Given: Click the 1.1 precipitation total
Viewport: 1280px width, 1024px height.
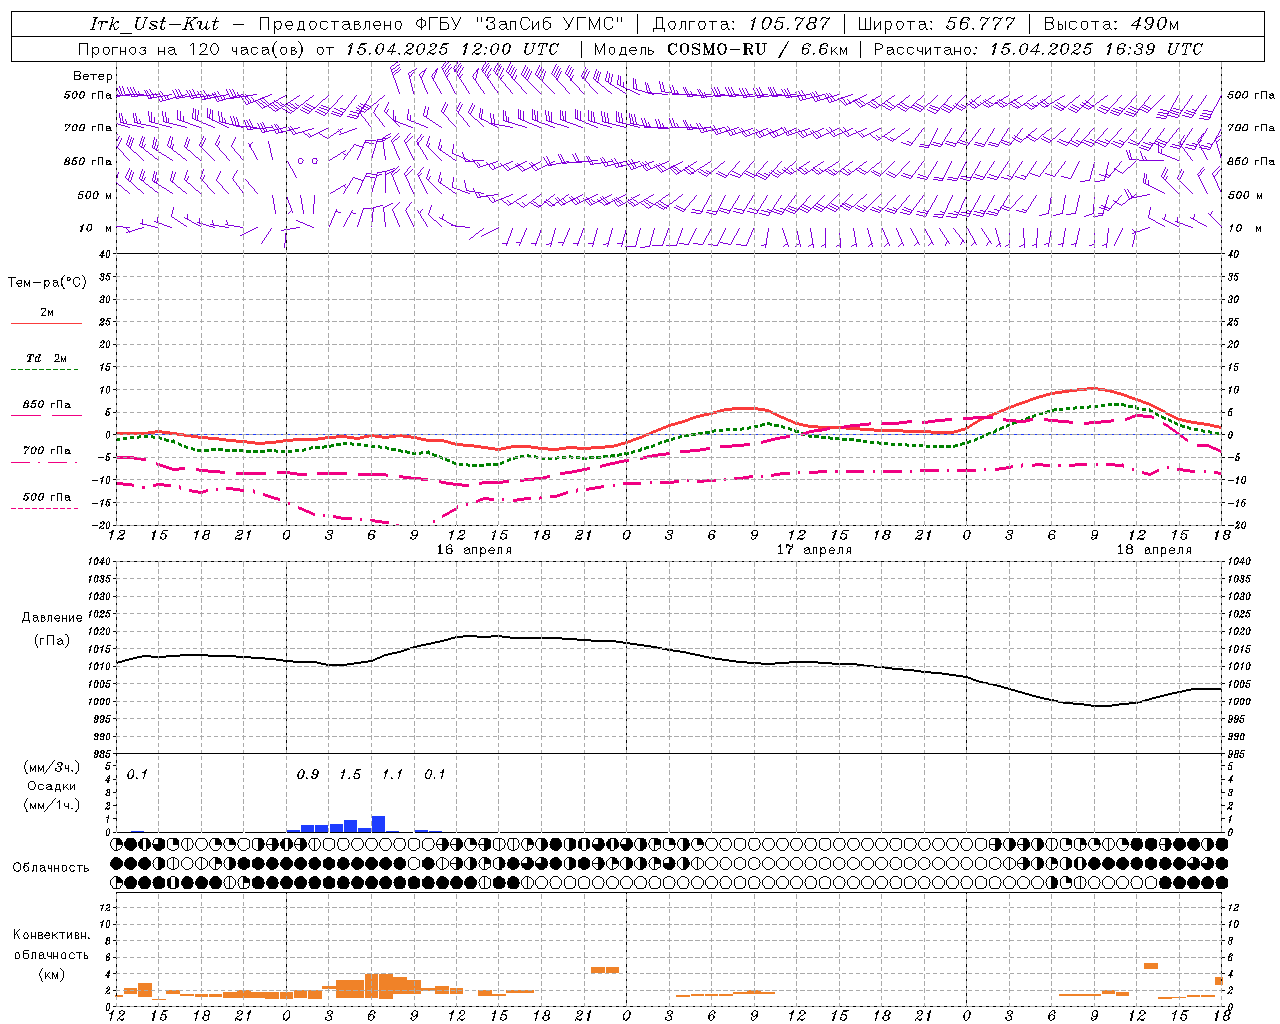Looking at the screenshot, I should tap(392, 774).
